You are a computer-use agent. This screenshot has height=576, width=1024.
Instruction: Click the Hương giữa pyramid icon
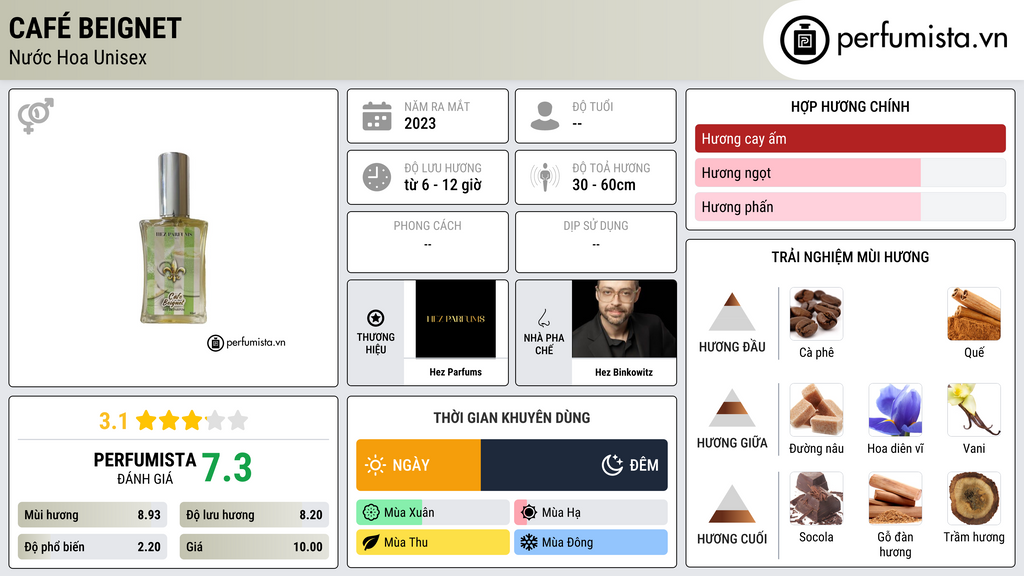pos(732,408)
